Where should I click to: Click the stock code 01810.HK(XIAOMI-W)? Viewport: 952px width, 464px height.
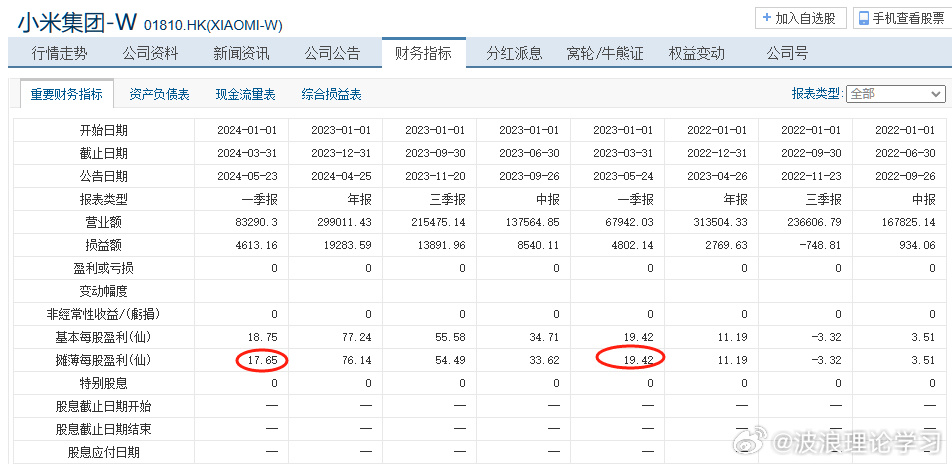click(213, 26)
